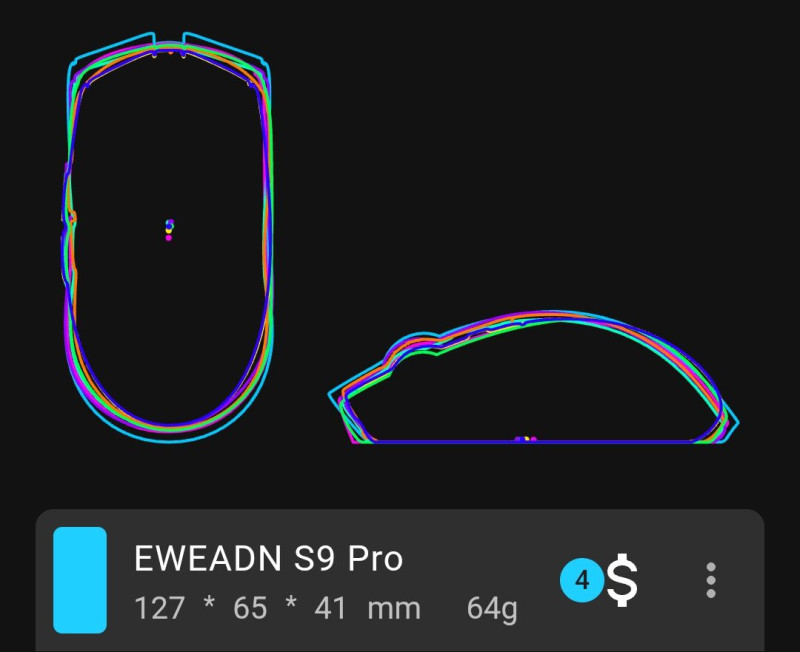The width and height of the screenshot is (800, 652).
Task: Change the cyan color swatch for EWEADN S9 Pro
Action: (x=80, y=580)
